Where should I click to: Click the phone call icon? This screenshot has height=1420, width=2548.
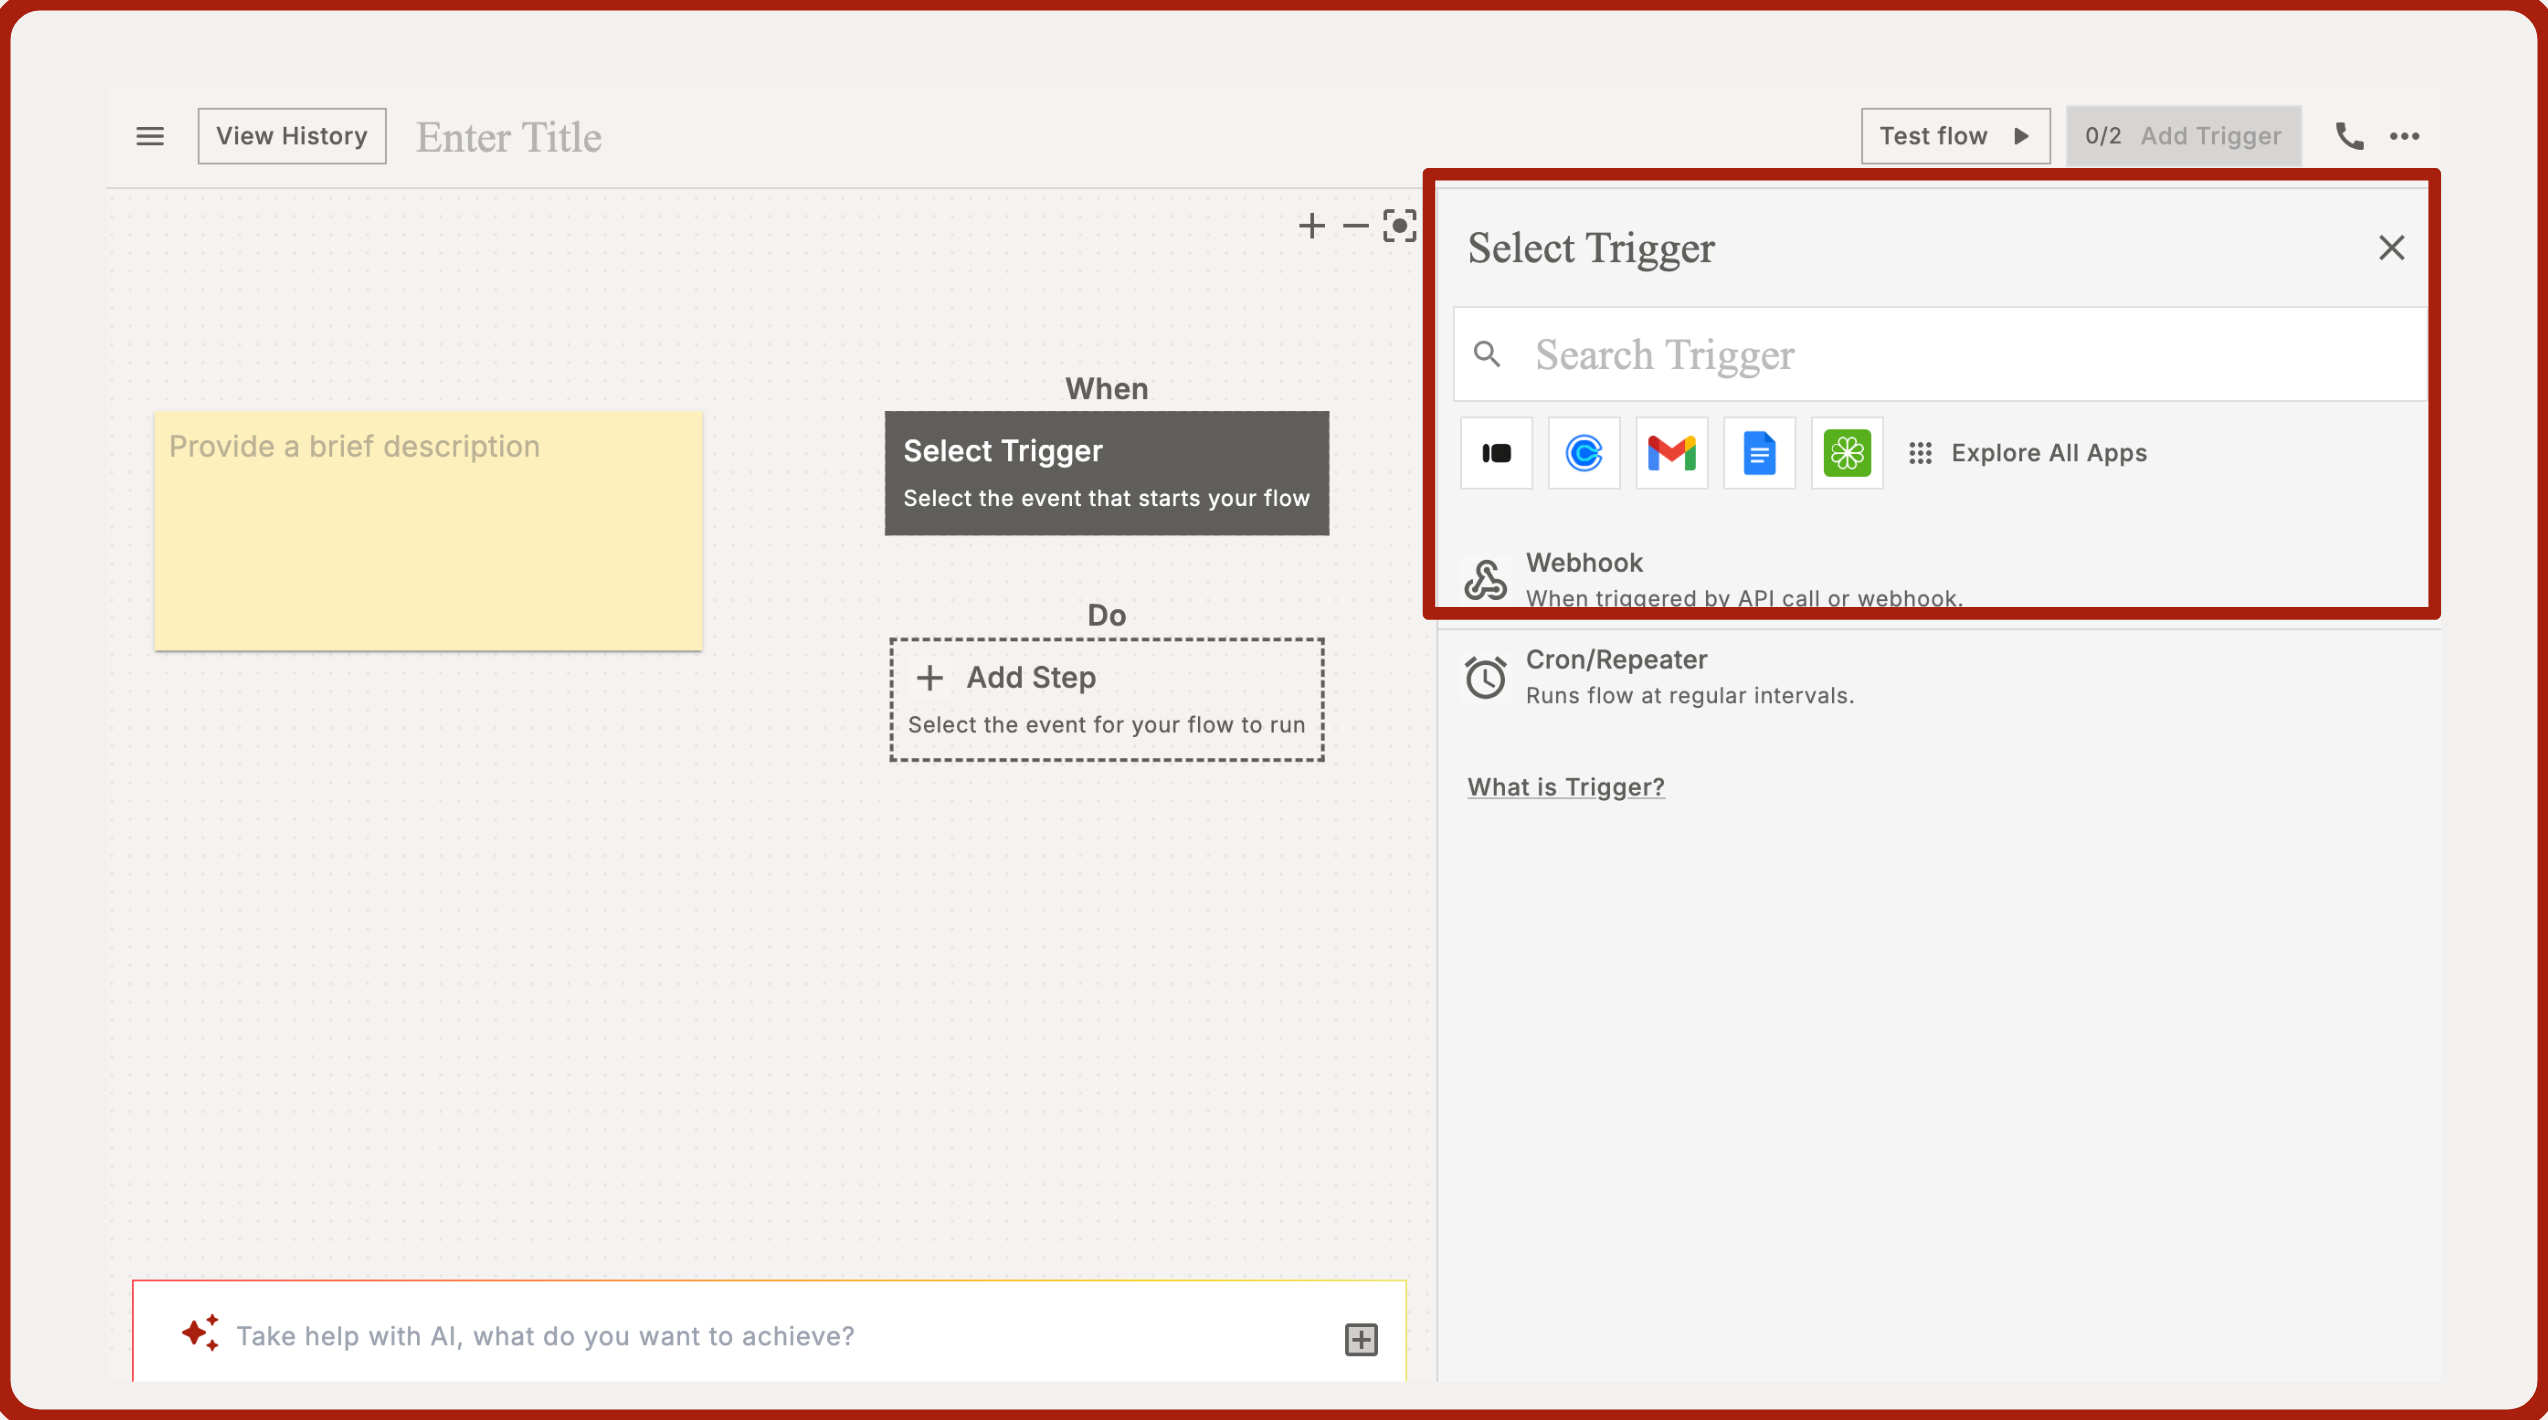click(x=2349, y=136)
